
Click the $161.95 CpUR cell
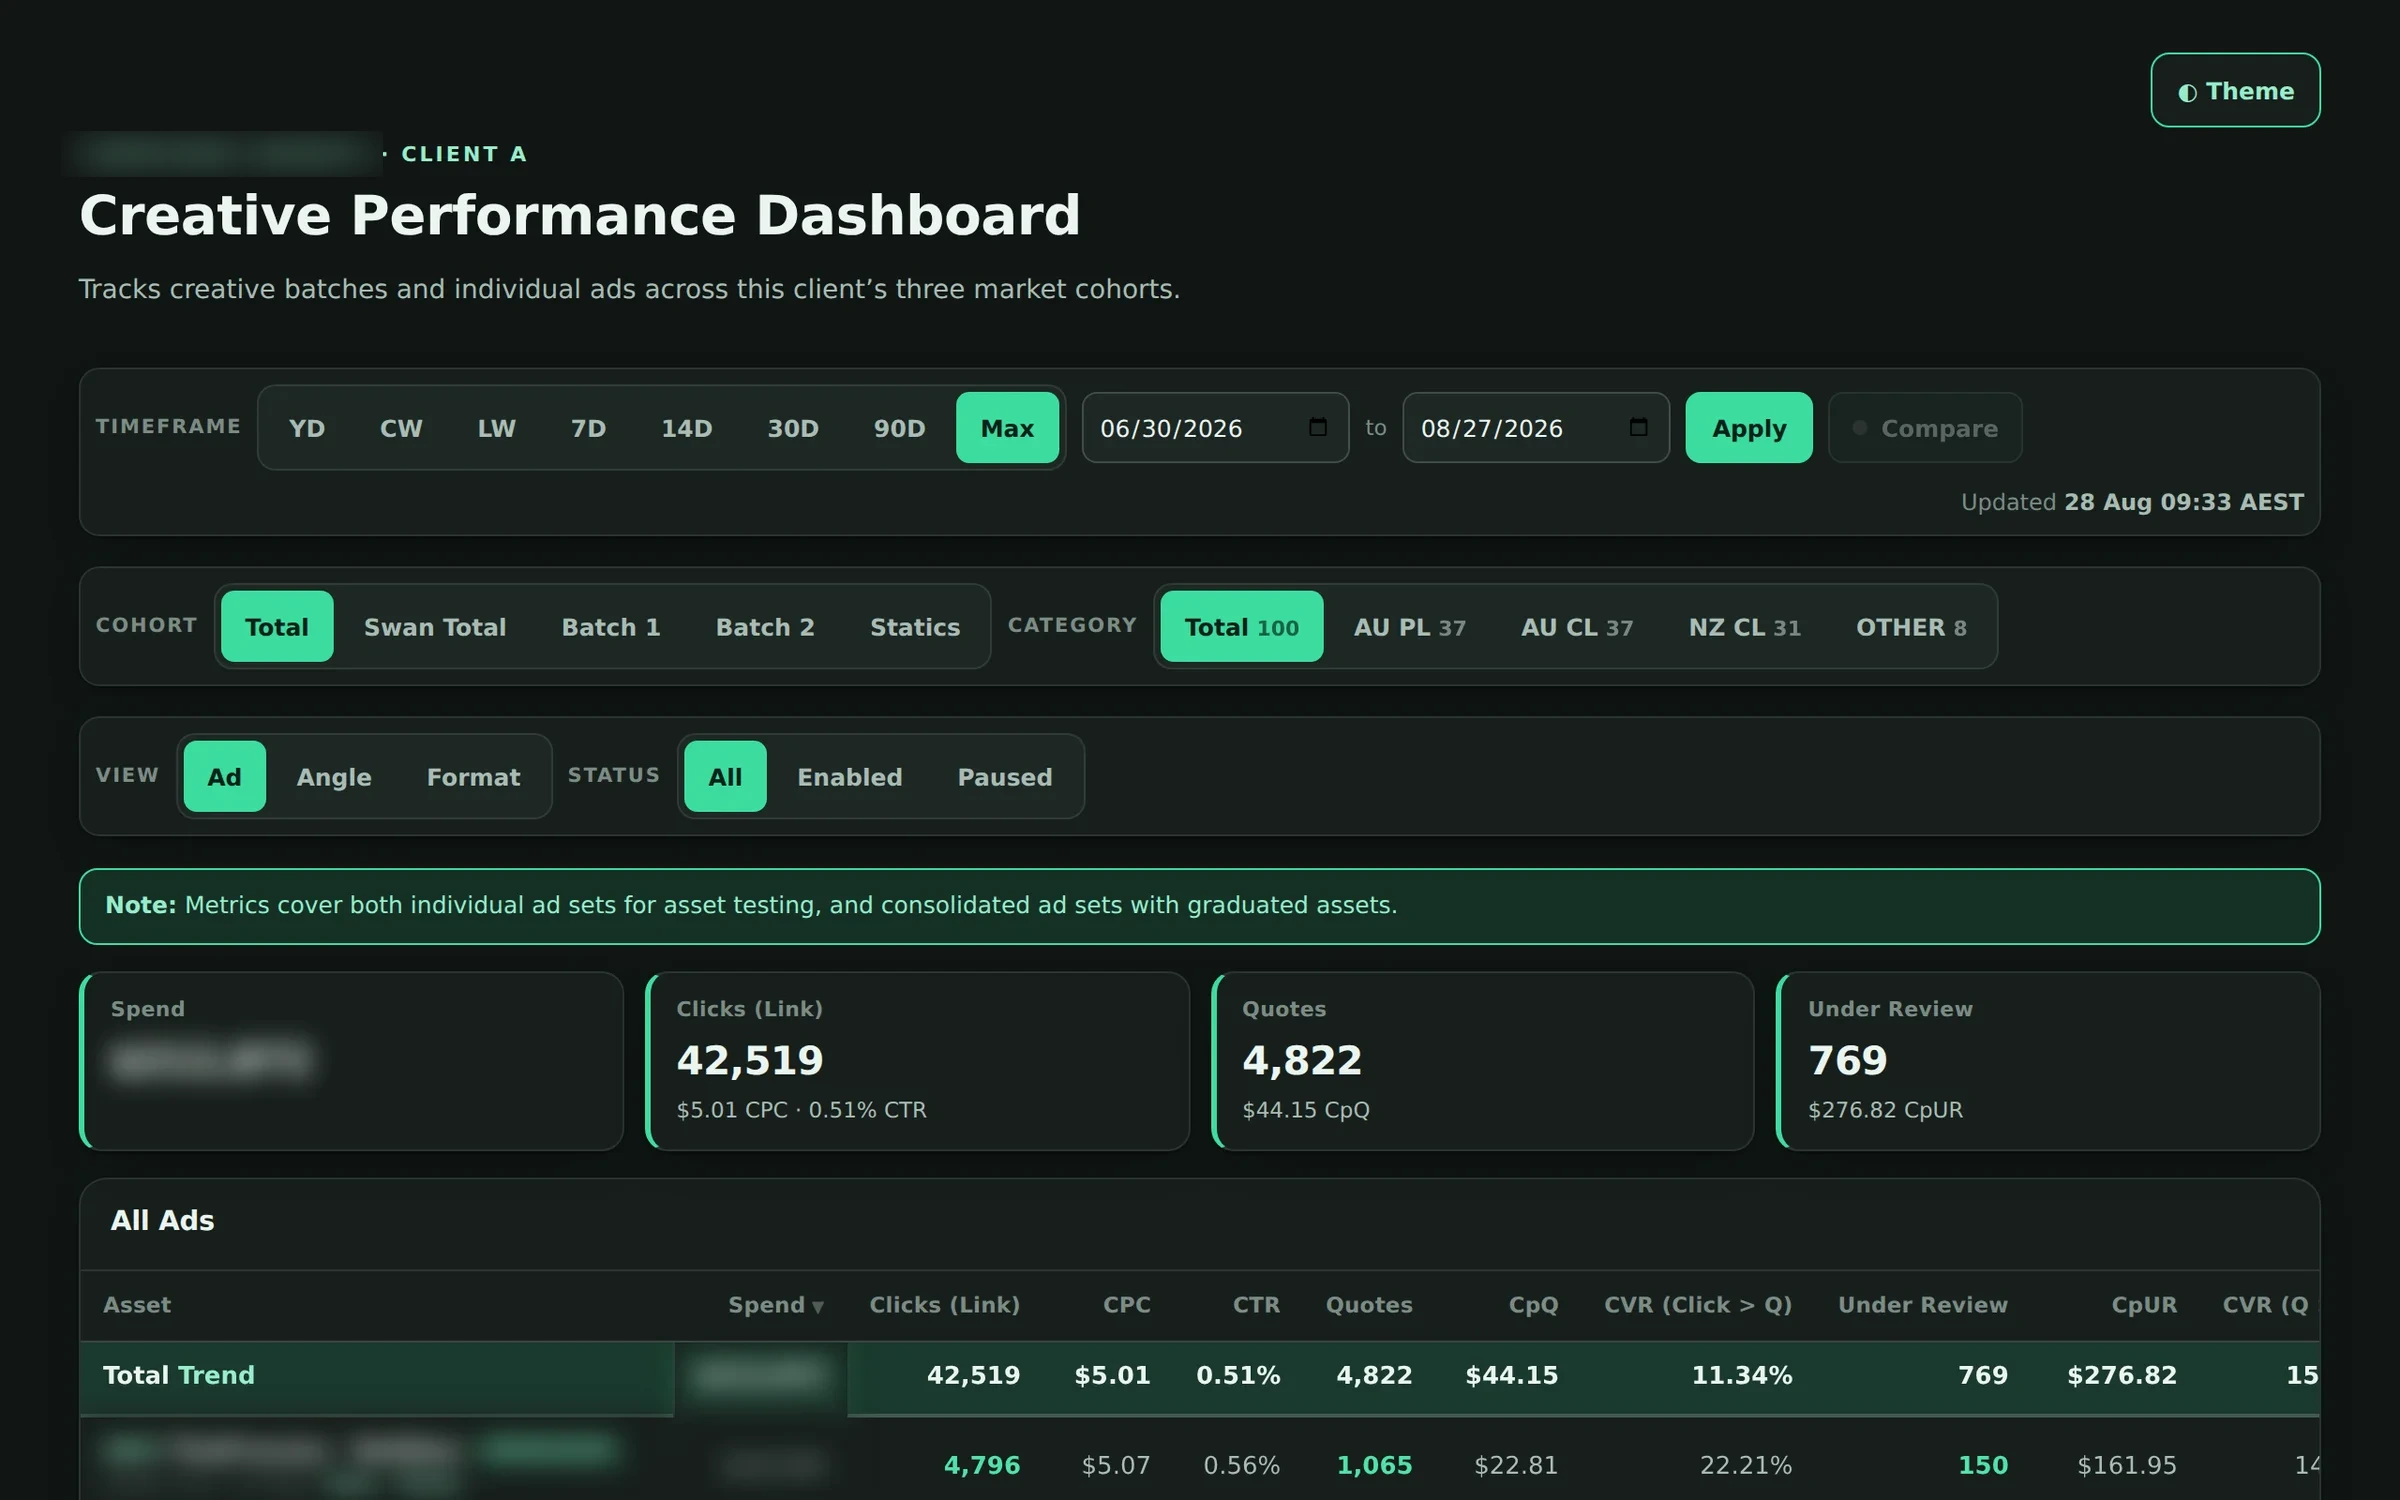tap(2127, 1466)
